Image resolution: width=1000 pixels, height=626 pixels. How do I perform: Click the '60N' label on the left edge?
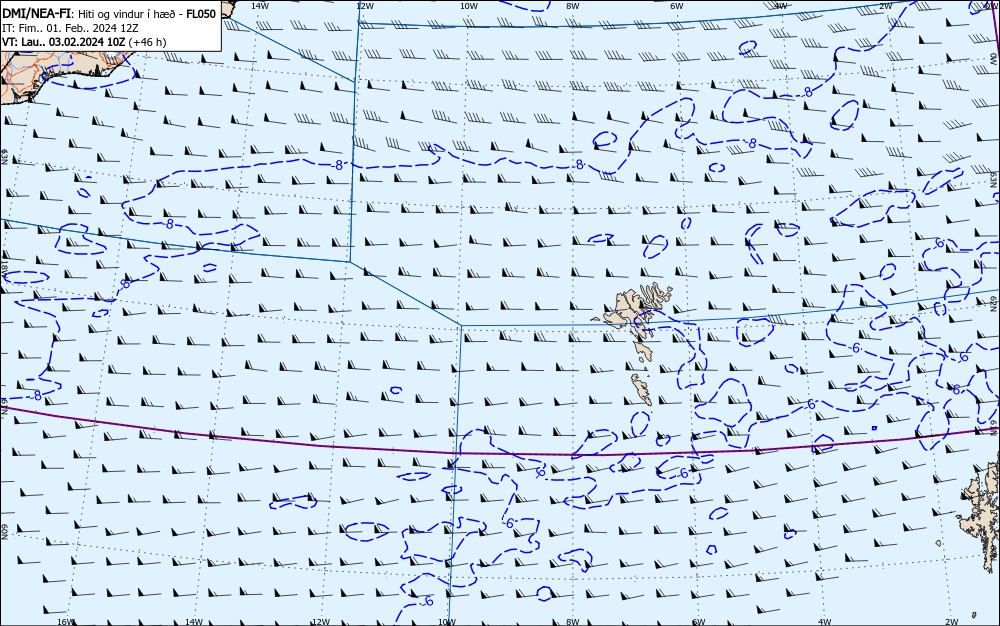4,533
